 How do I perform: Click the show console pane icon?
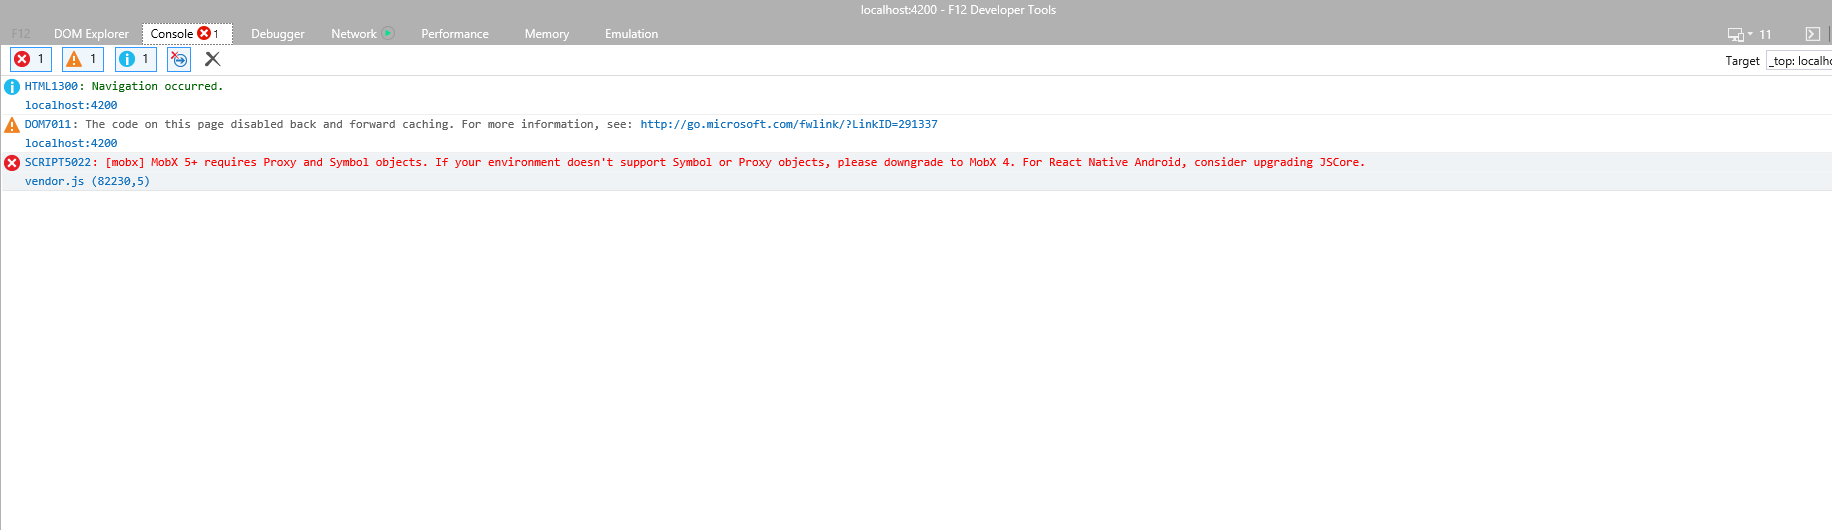(x=1812, y=34)
